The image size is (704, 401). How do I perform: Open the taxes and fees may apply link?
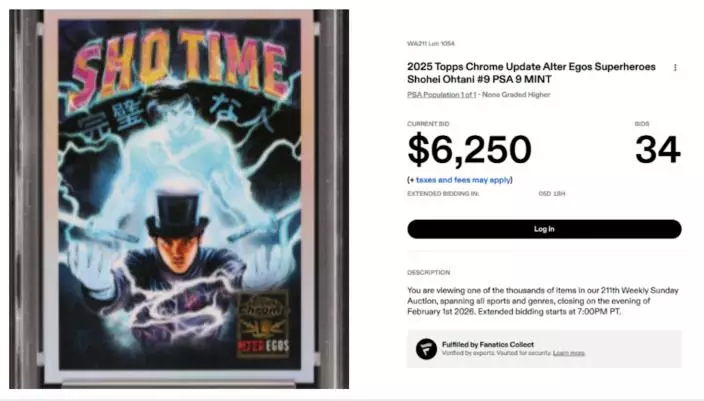[463, 180]
